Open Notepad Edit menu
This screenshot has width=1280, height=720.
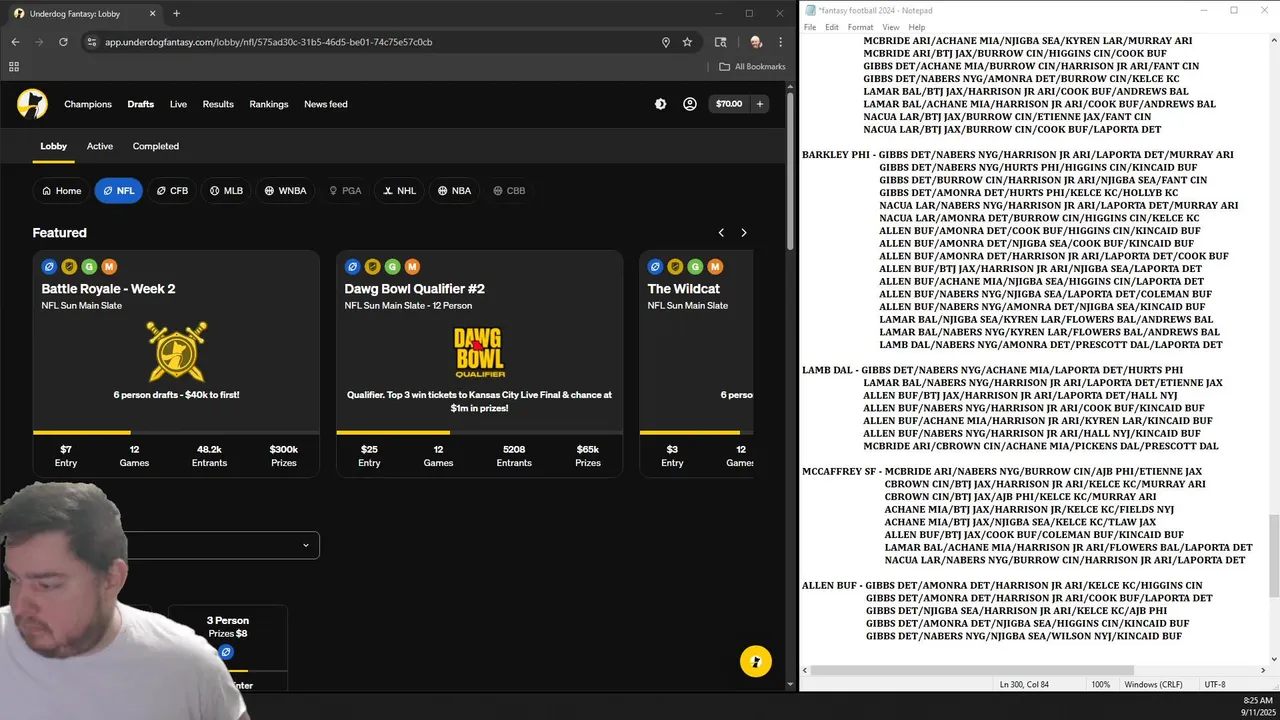coord(832,27)
